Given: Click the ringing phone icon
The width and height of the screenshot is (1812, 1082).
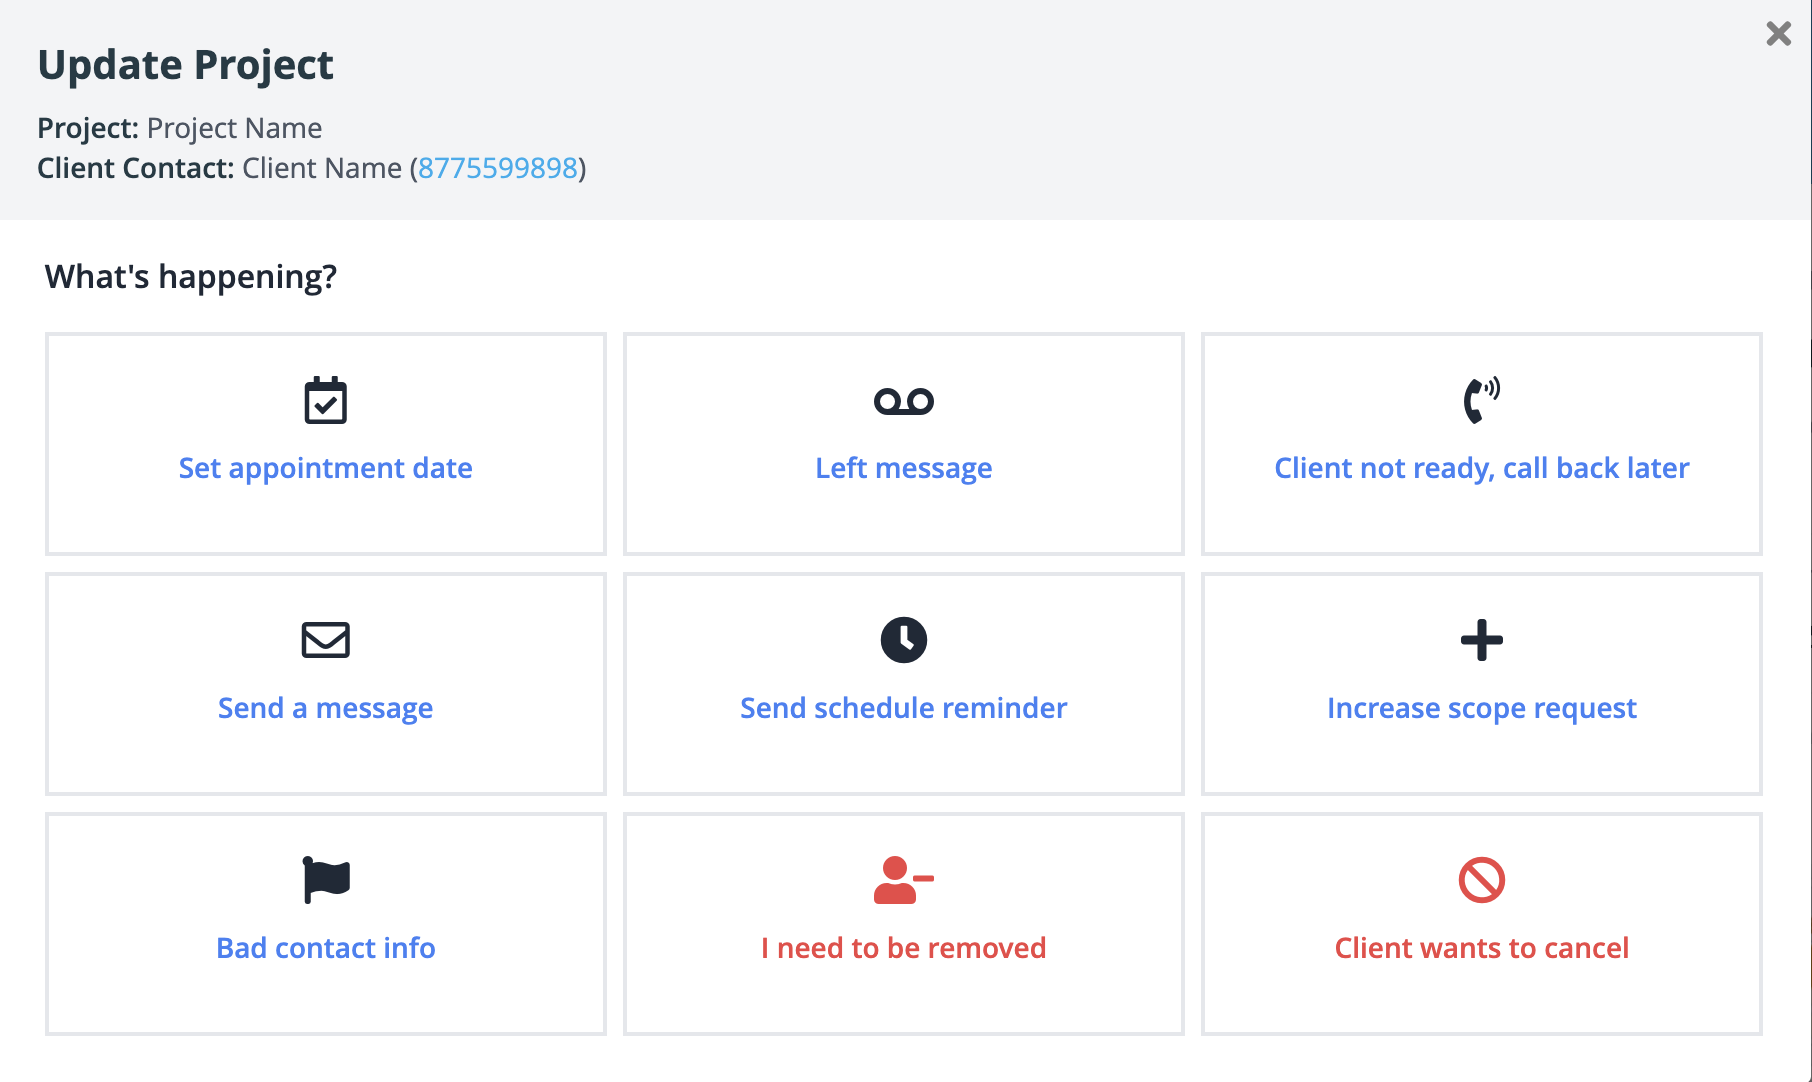Looking at the screenshot, I should click(1481, 400).
